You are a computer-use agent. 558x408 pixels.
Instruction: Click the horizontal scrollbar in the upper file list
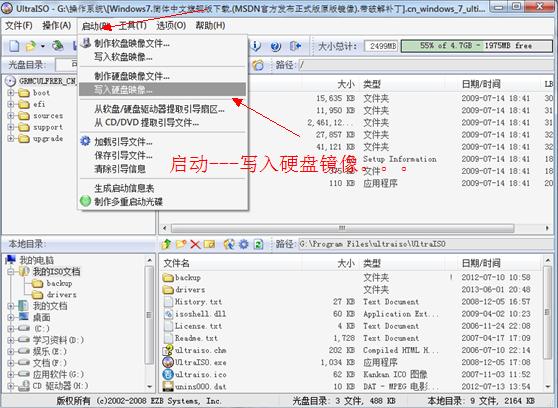point(342,228)
